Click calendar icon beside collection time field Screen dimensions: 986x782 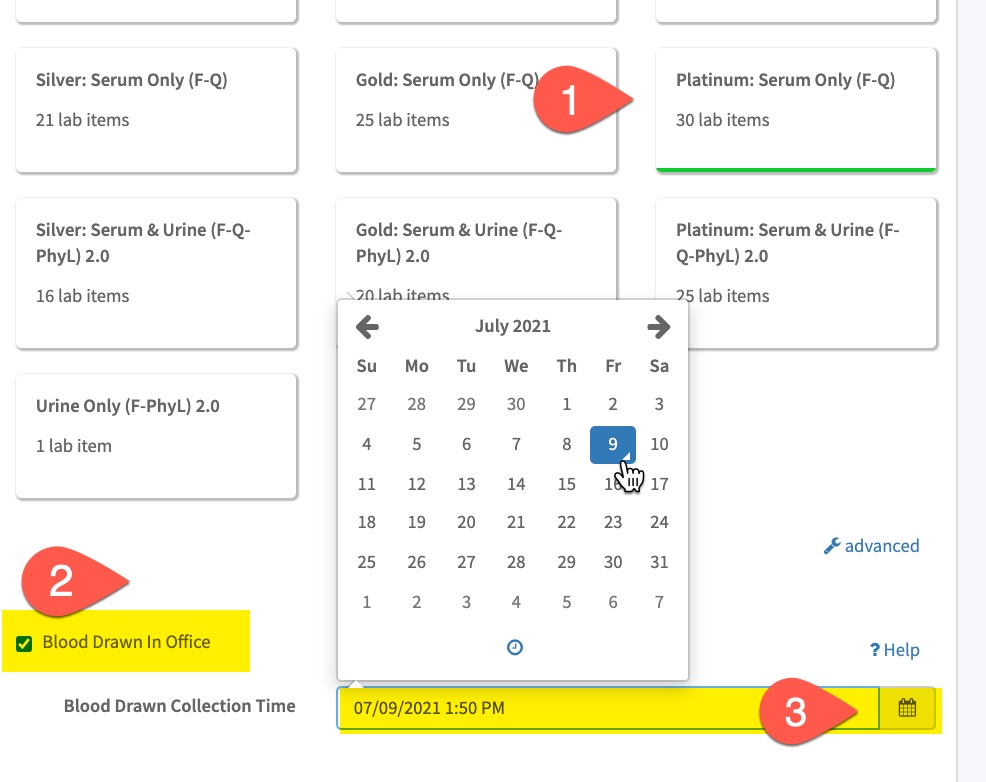(x=907, y=708)
